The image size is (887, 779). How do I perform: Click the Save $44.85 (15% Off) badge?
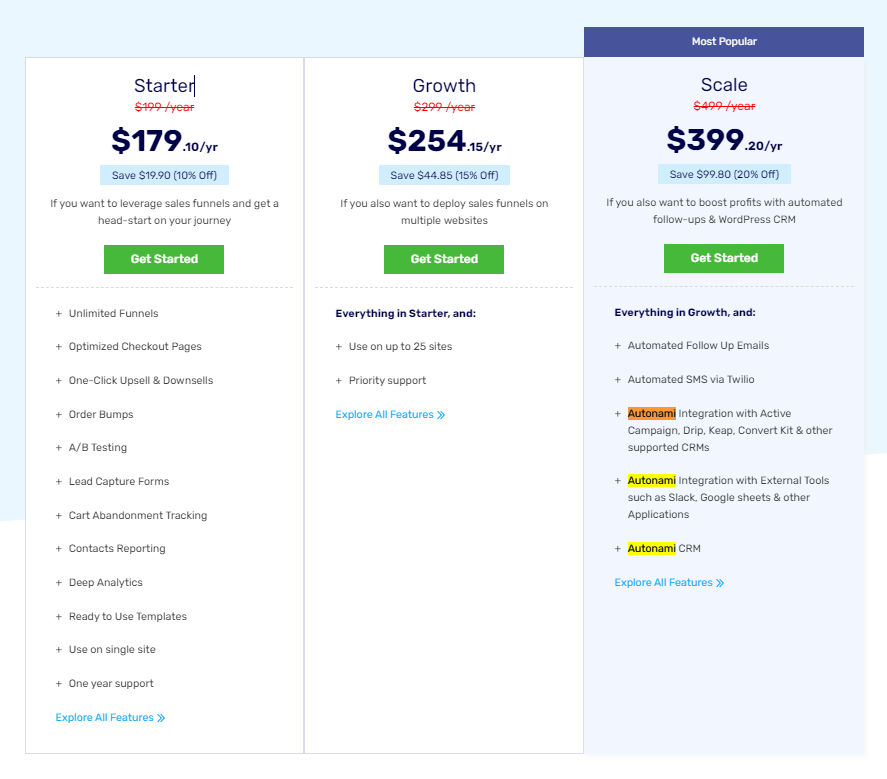point(444,175)
